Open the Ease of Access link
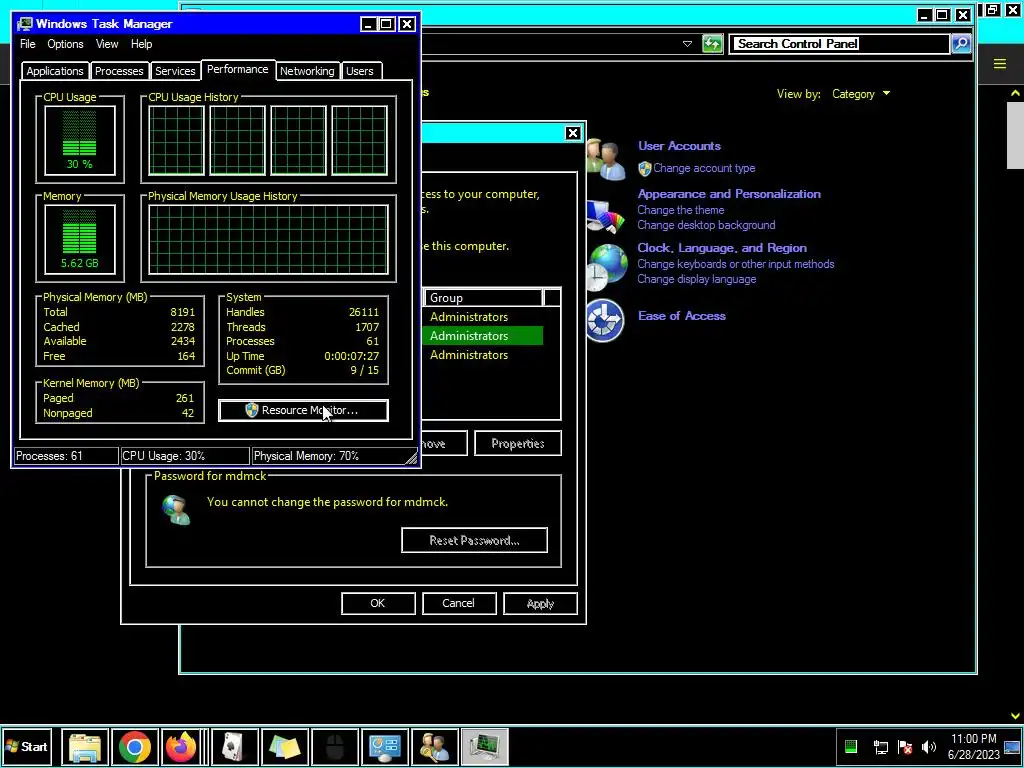This screenshot has width=1024, height=768. coord(681,315)
